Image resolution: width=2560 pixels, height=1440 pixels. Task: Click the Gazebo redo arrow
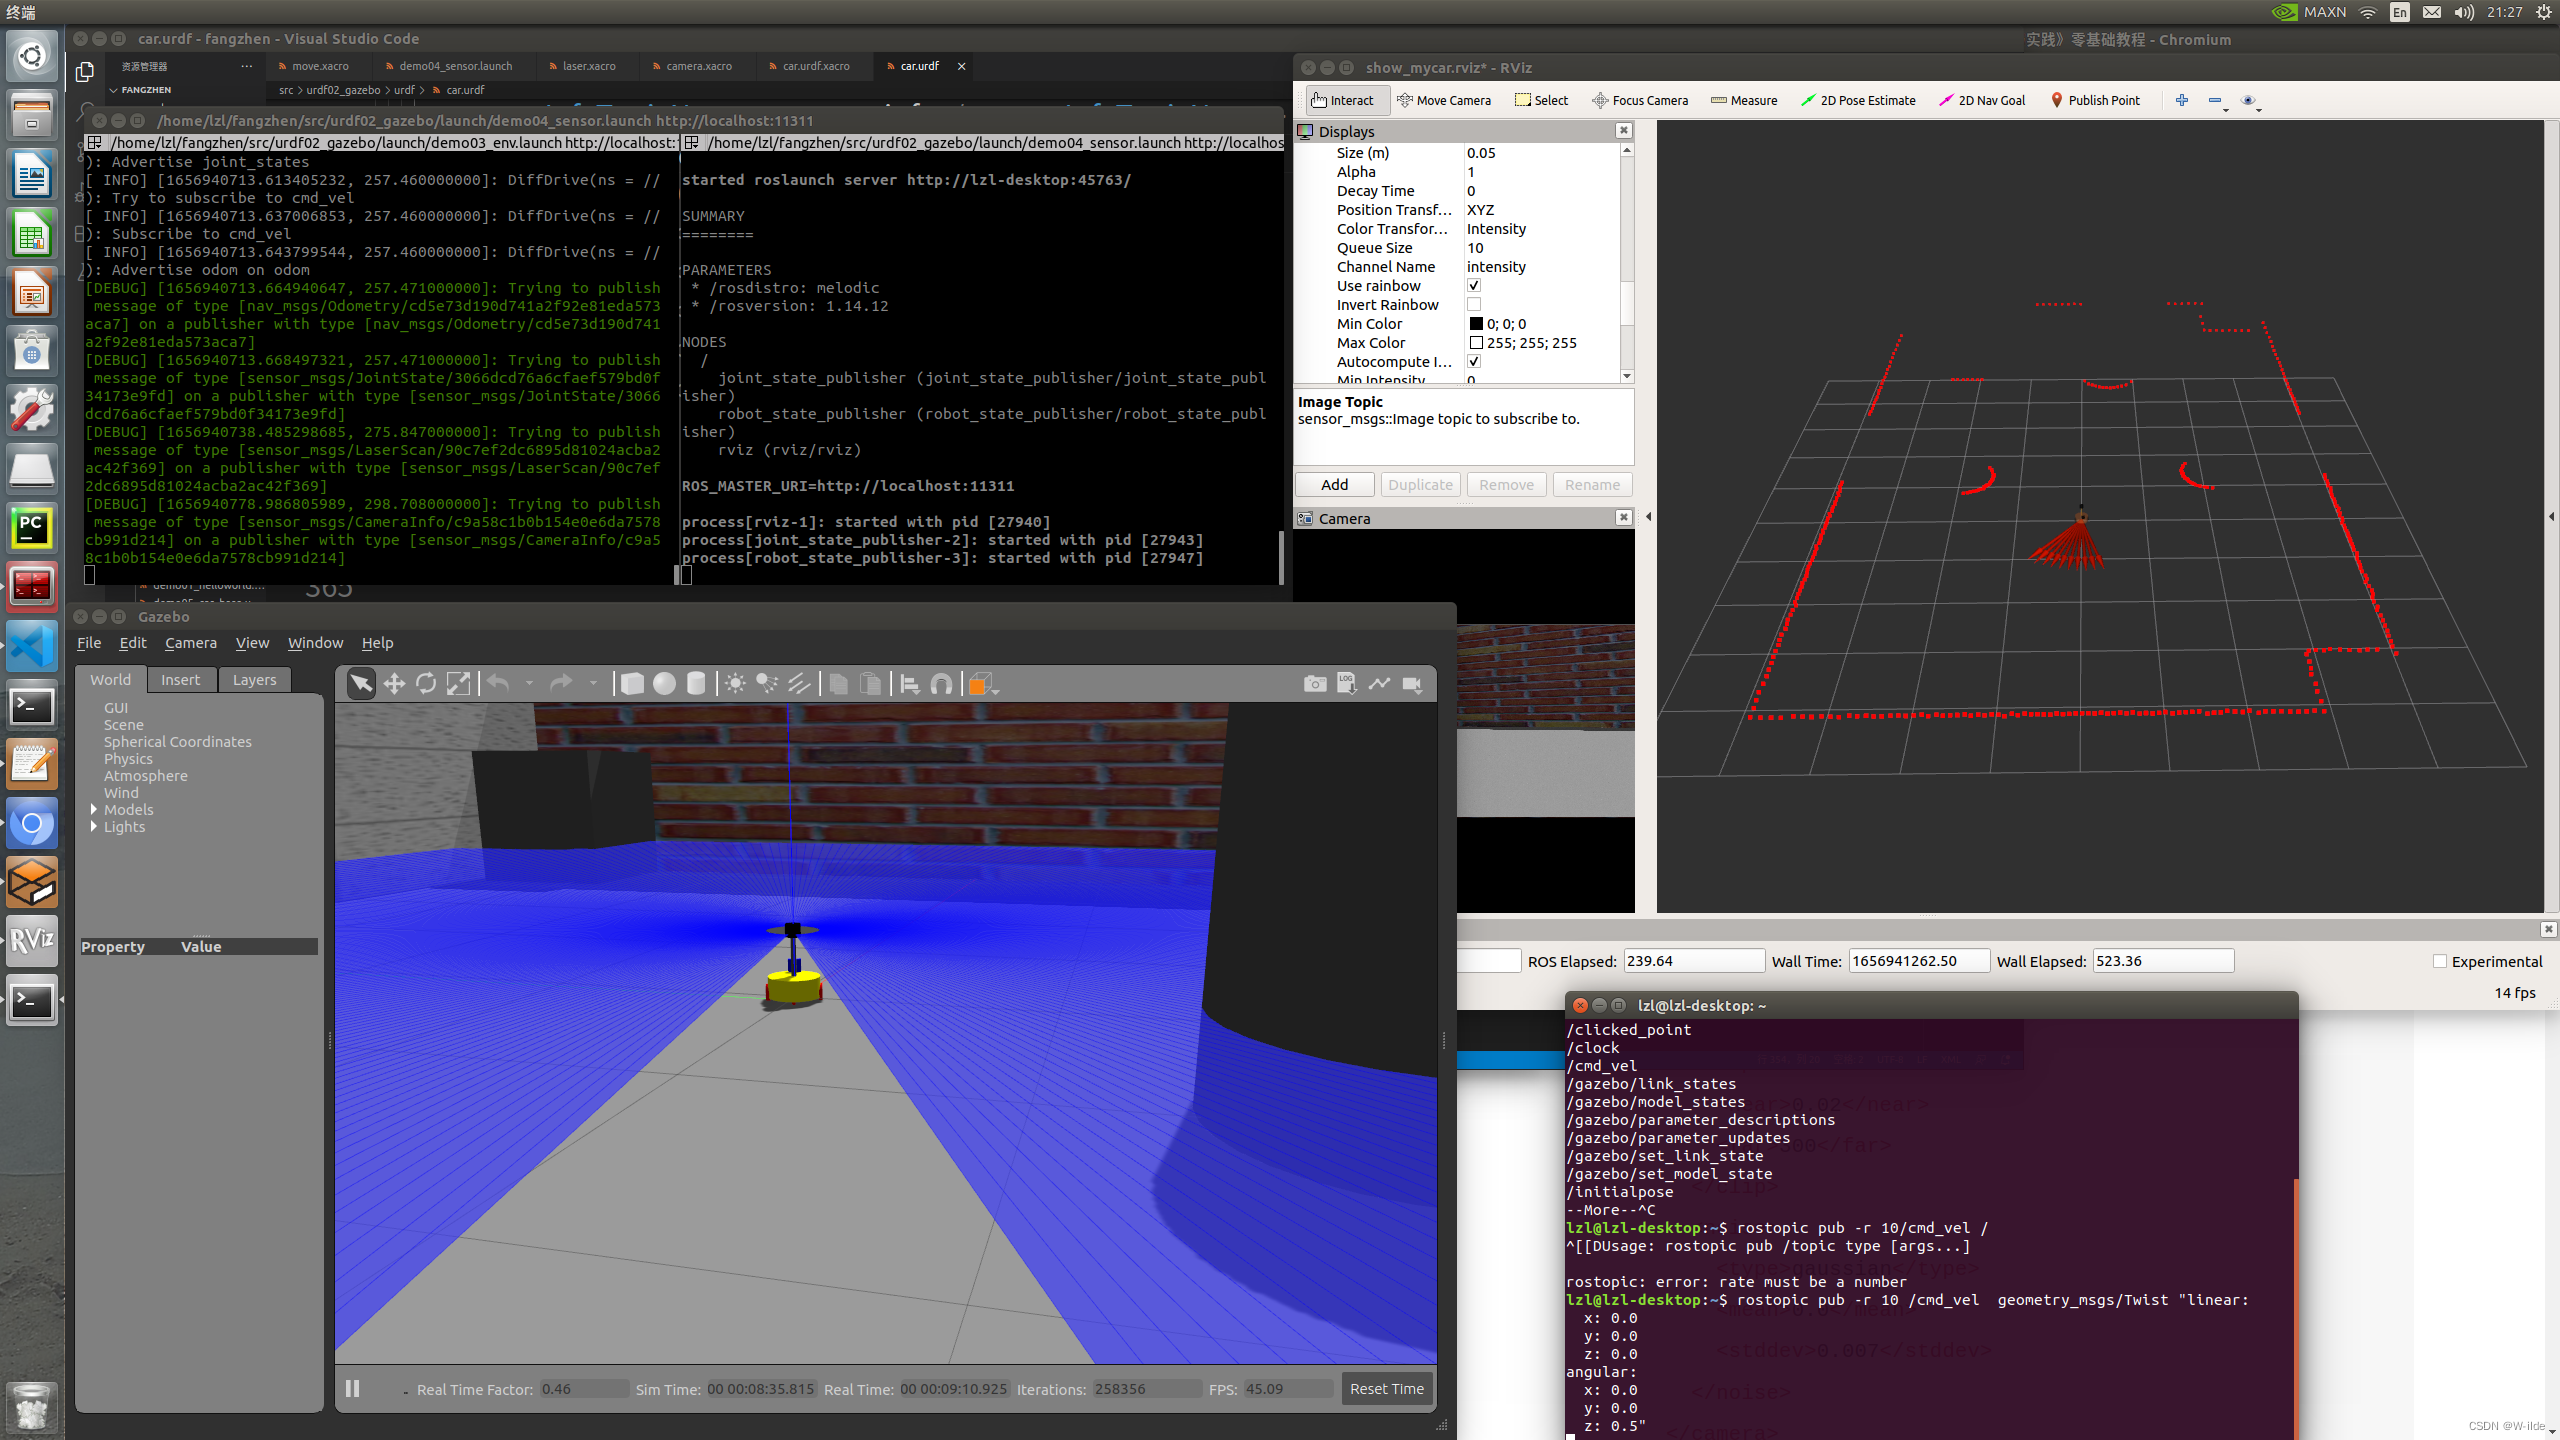pyautogui.click(x=561, y=684)
